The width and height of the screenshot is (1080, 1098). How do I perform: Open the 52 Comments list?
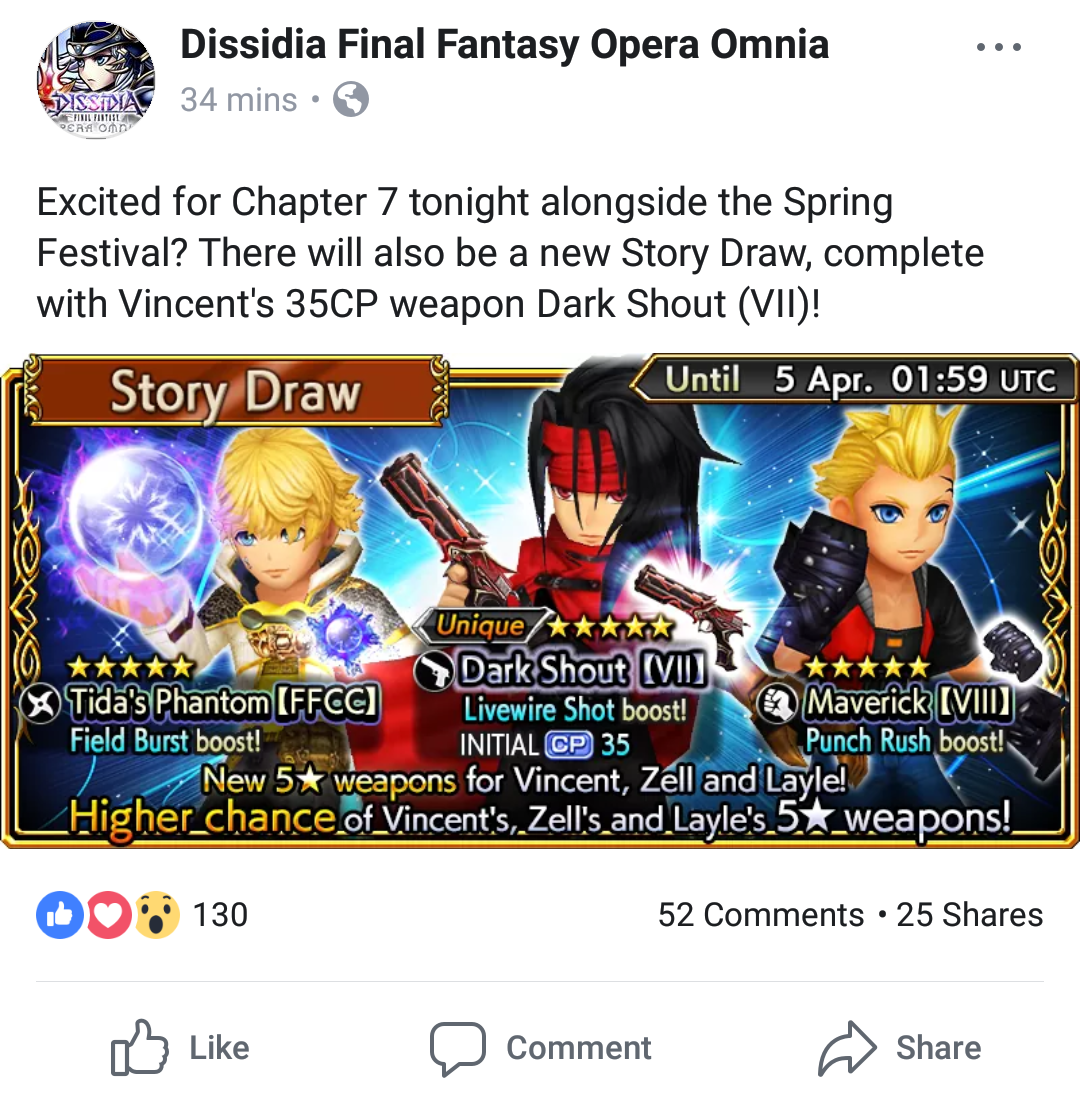761,915
